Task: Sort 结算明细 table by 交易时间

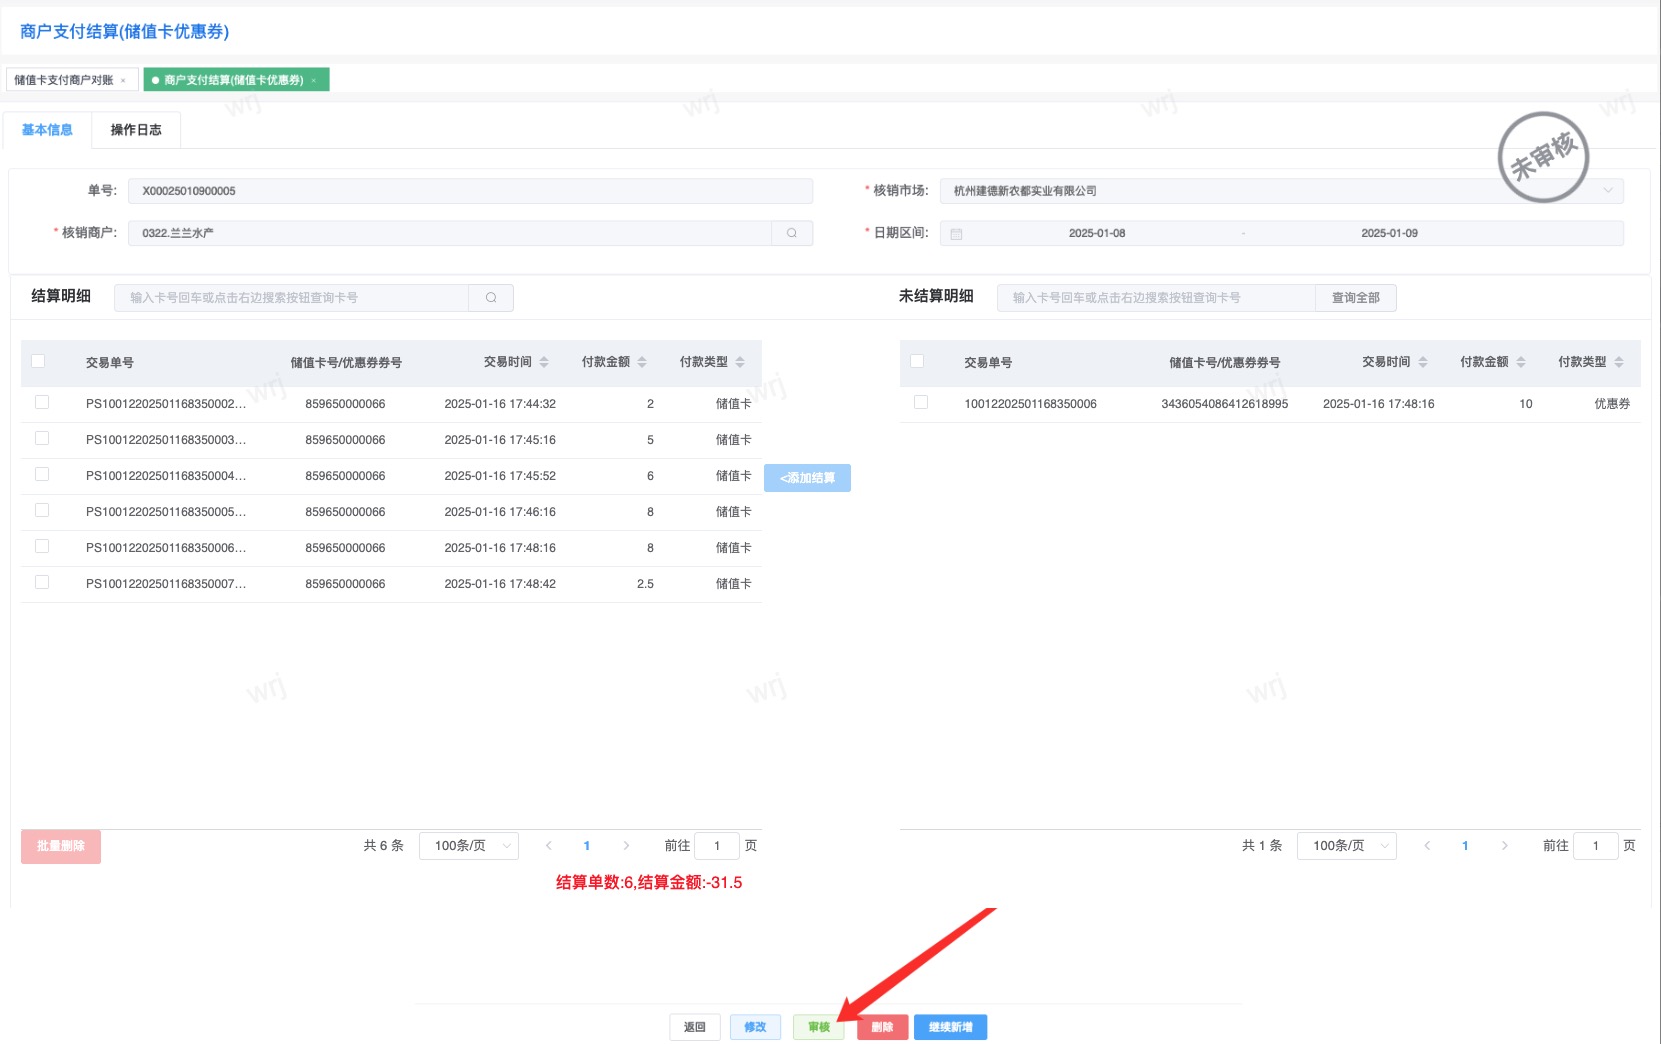Action: pyautogui.click(x=544, y=362)
